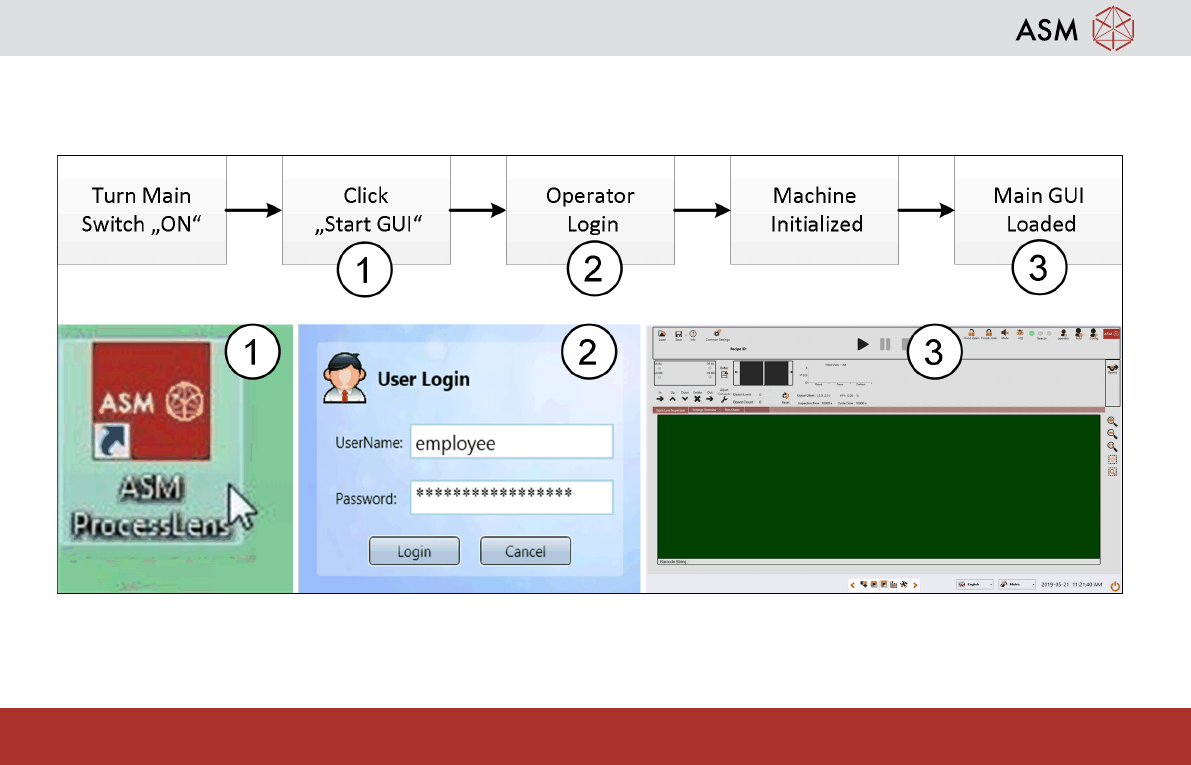Click the Delete X icon
1191x765 pixels.
pyautogui.click(x=697, y=399)
